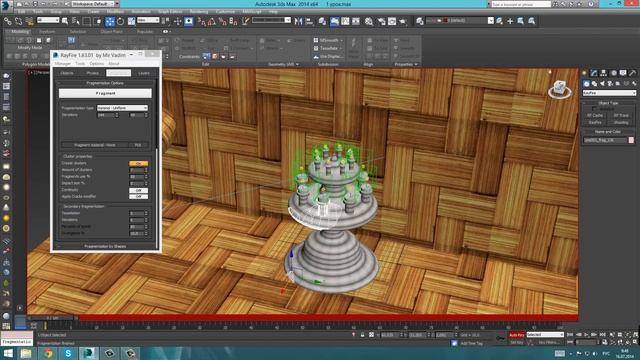Click the Windows Start button
Image resolution: width=640 pixels, height=360 pixels.
tap(8, 353)
